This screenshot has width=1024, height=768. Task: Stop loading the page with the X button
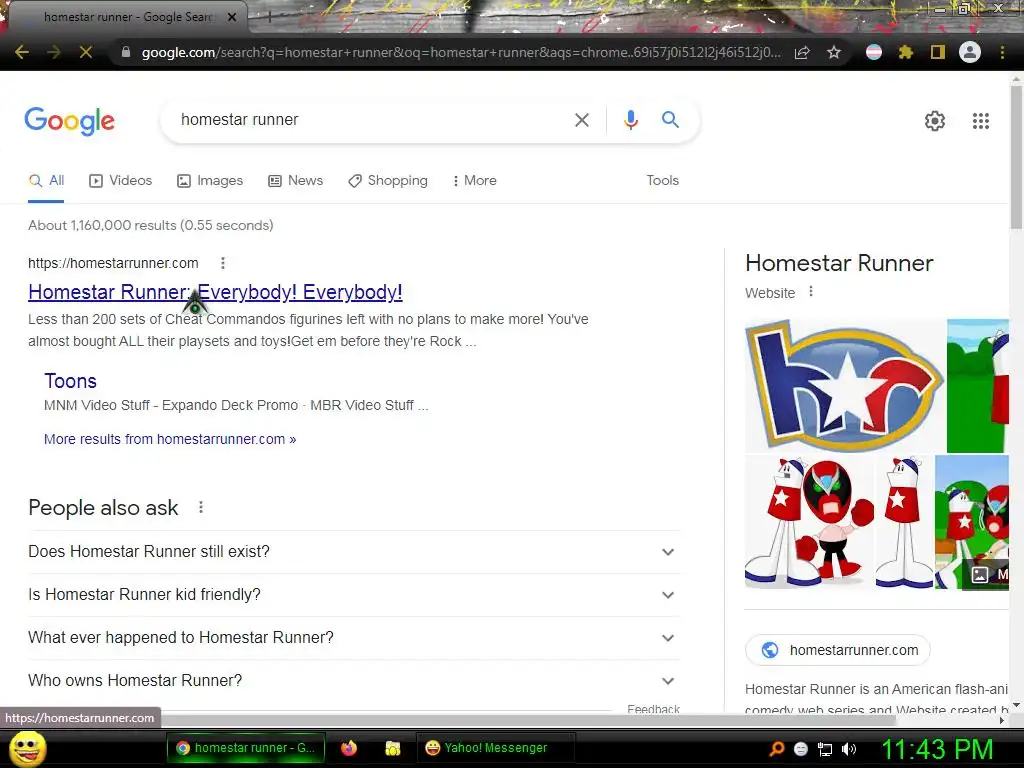tap(86, 52)
